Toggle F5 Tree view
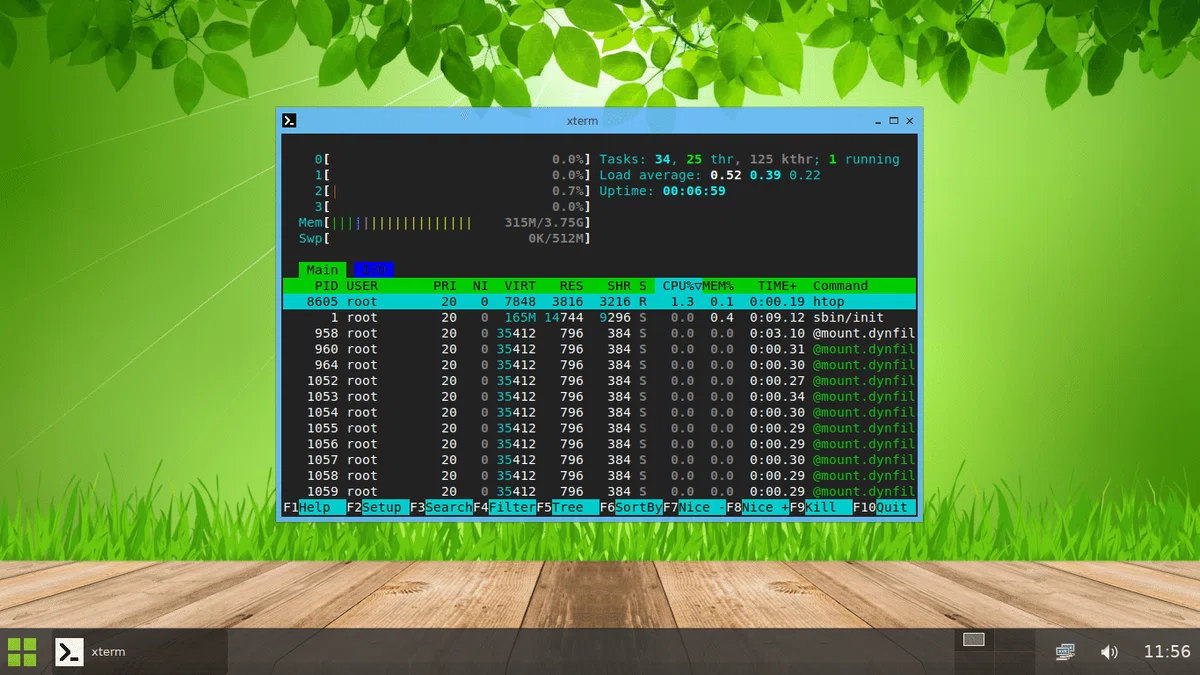This screenshot has height=675, width=1200. pos(568,507)
